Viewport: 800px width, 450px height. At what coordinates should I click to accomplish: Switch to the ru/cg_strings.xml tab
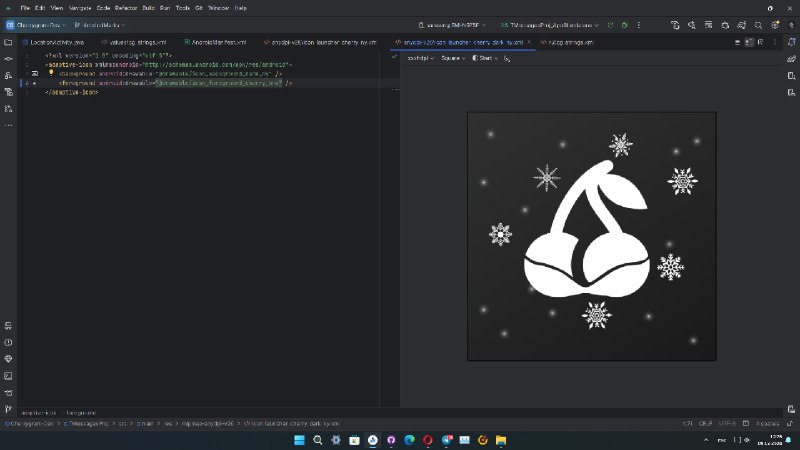point(567,42)
